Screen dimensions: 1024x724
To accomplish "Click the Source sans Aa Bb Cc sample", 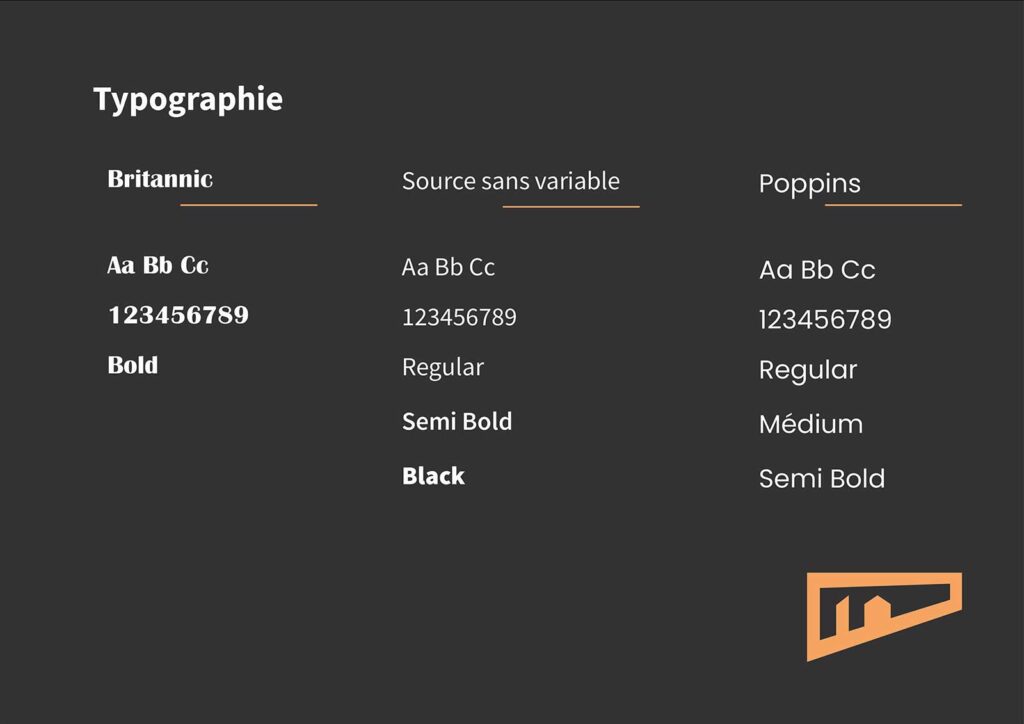I will [x=448, y=267].
